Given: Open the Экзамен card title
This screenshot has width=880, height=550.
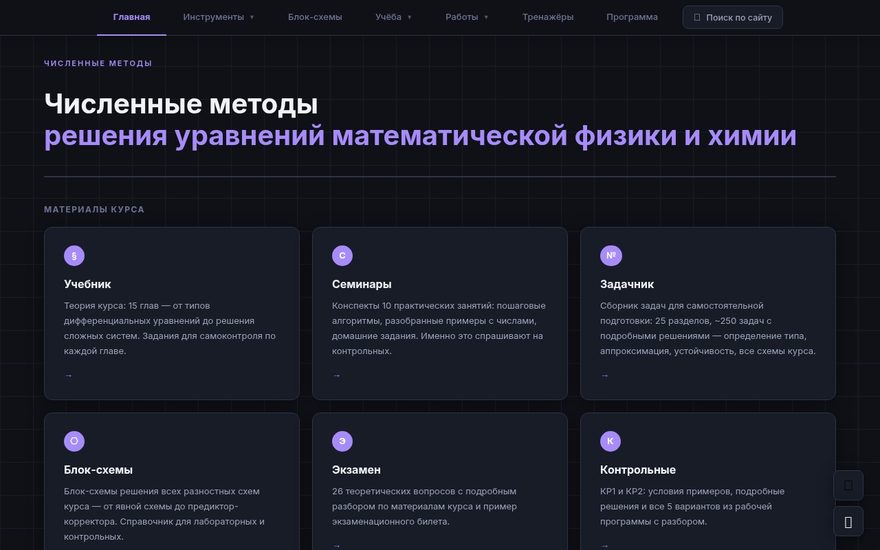Looking at the screenshot, I should [x=356, y=470].
